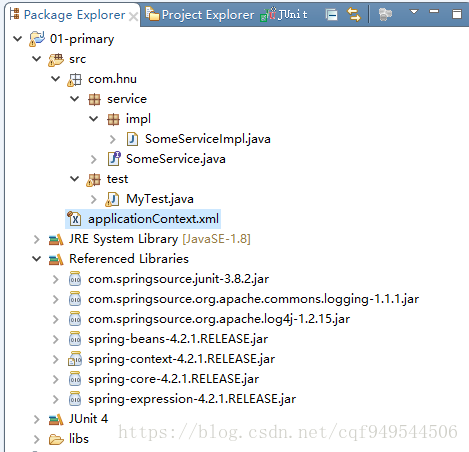Click the focus on task icon

coord(385,14)
